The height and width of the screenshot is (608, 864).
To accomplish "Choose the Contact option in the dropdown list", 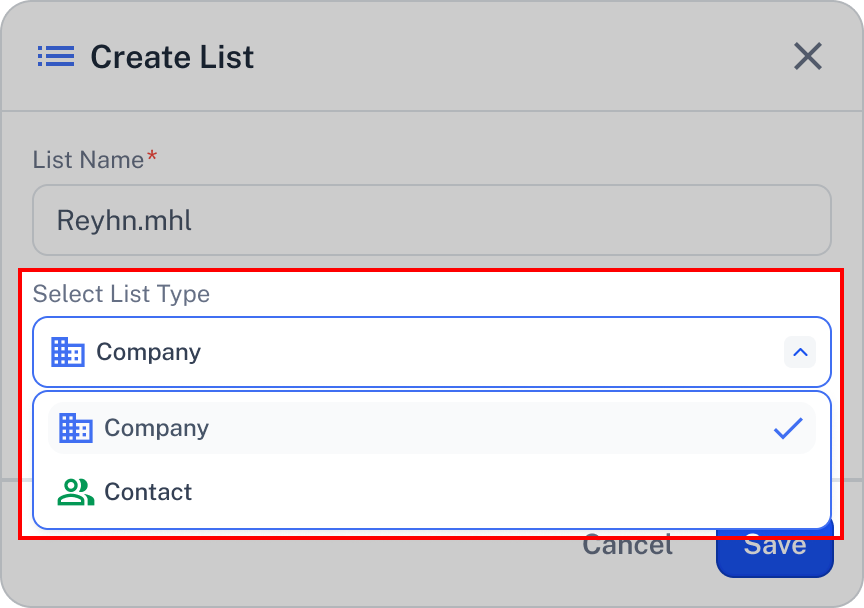I will pos(432,492).
